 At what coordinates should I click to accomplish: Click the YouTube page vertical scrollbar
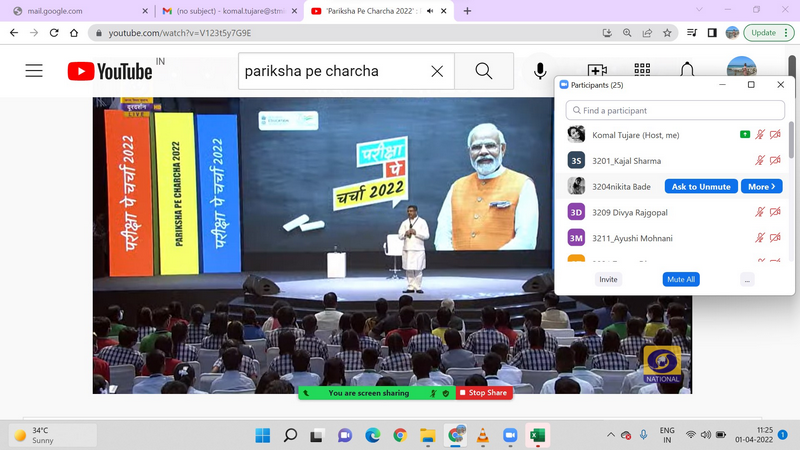click(x=792, y=66)
